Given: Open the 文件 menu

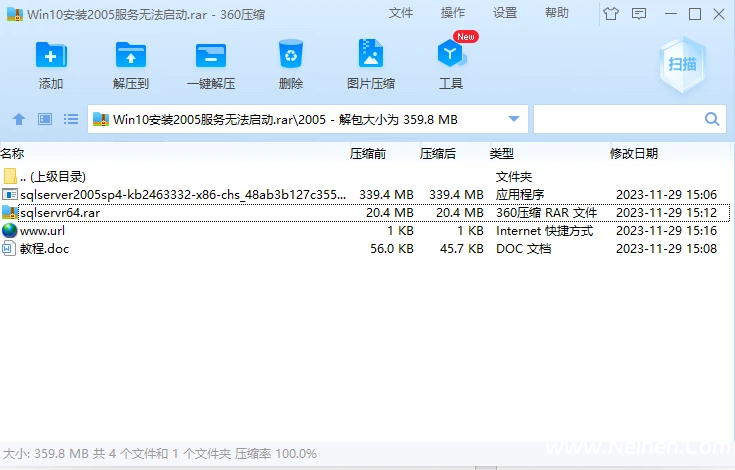Looking at the screenshot, I should [x=401, y=13].
